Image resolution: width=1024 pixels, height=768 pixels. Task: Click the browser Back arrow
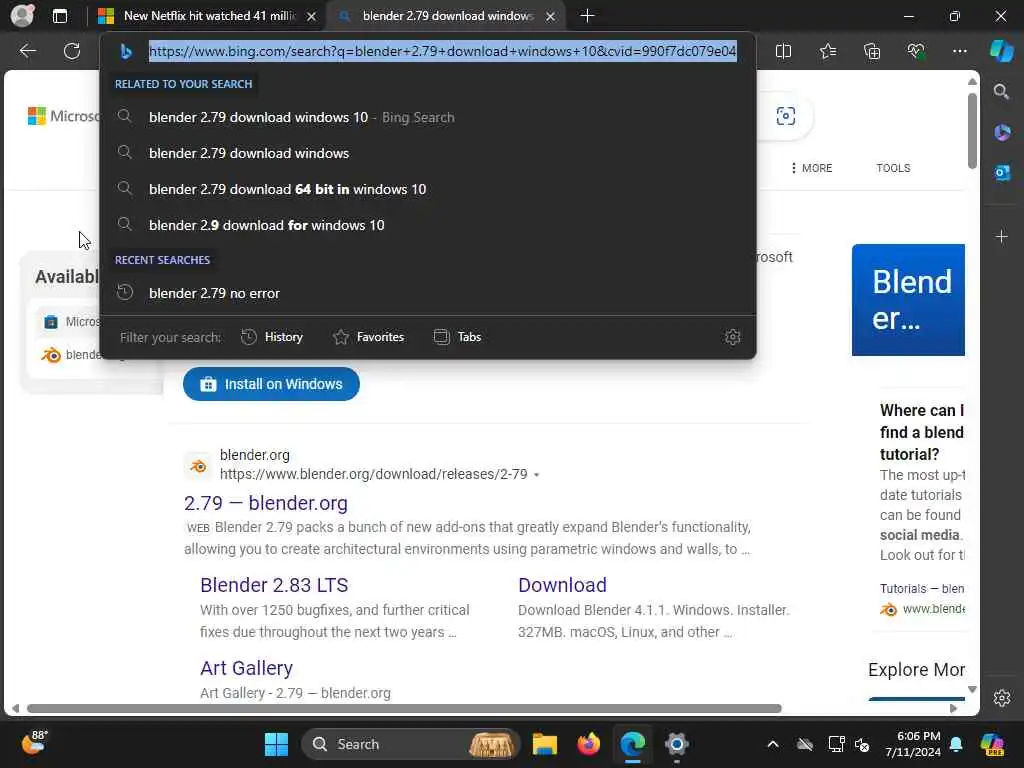coord(27,51)
